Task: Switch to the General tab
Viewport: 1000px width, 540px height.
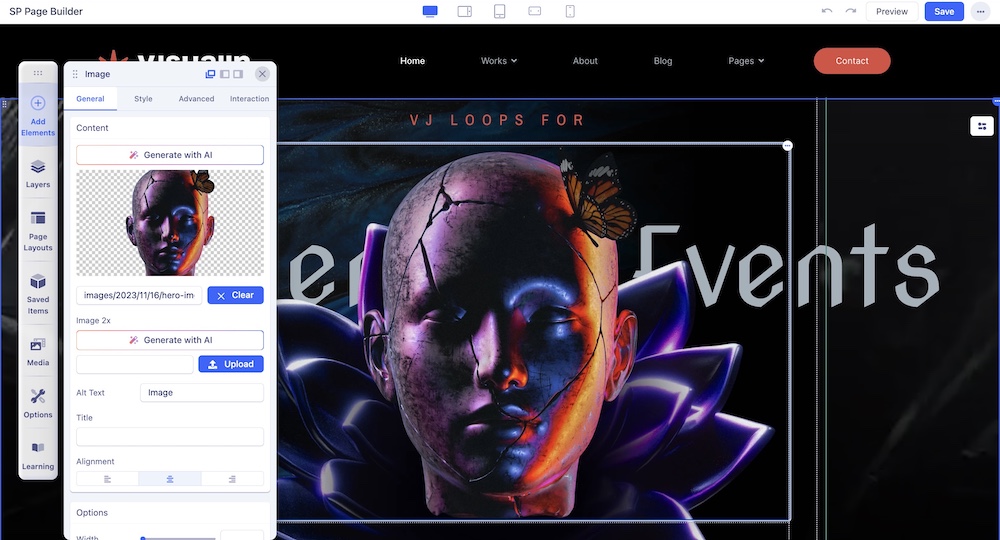Action: [90, 99]
